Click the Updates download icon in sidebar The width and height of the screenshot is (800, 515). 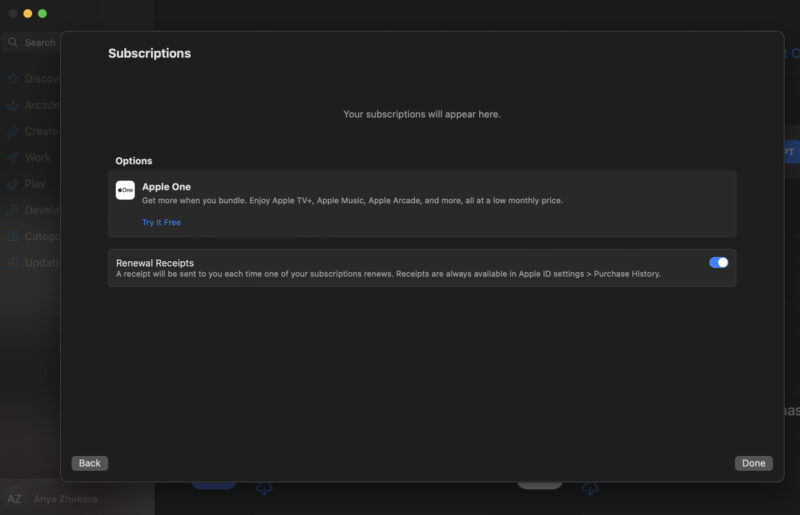13,263
